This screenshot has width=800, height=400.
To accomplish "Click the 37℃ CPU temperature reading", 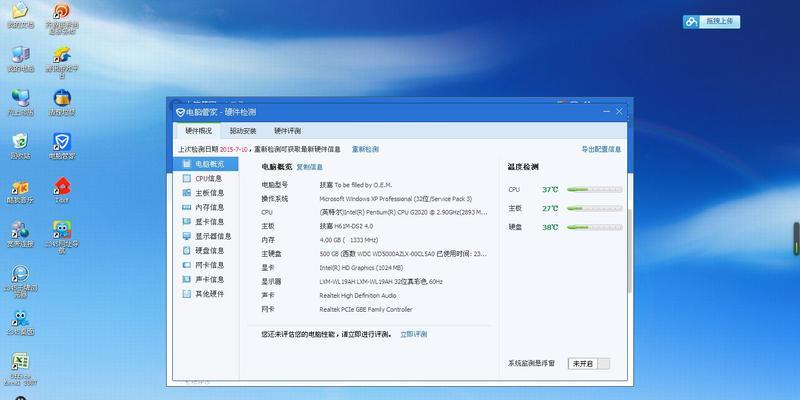I will tap(550, 189).
